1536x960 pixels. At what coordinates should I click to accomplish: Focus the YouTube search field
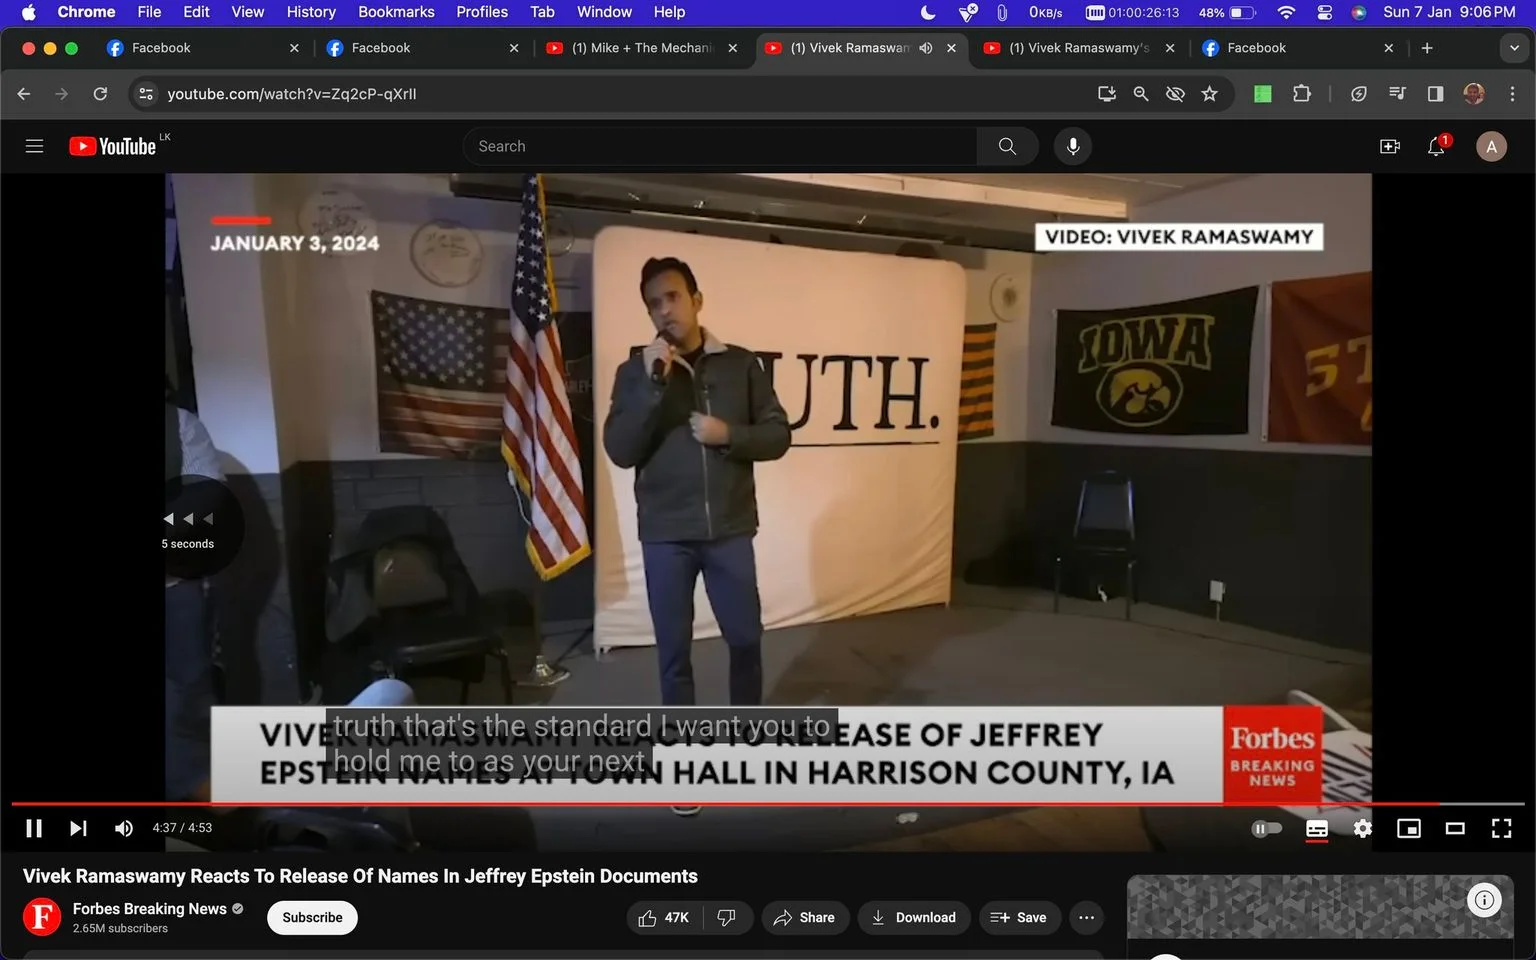point(720,146)
